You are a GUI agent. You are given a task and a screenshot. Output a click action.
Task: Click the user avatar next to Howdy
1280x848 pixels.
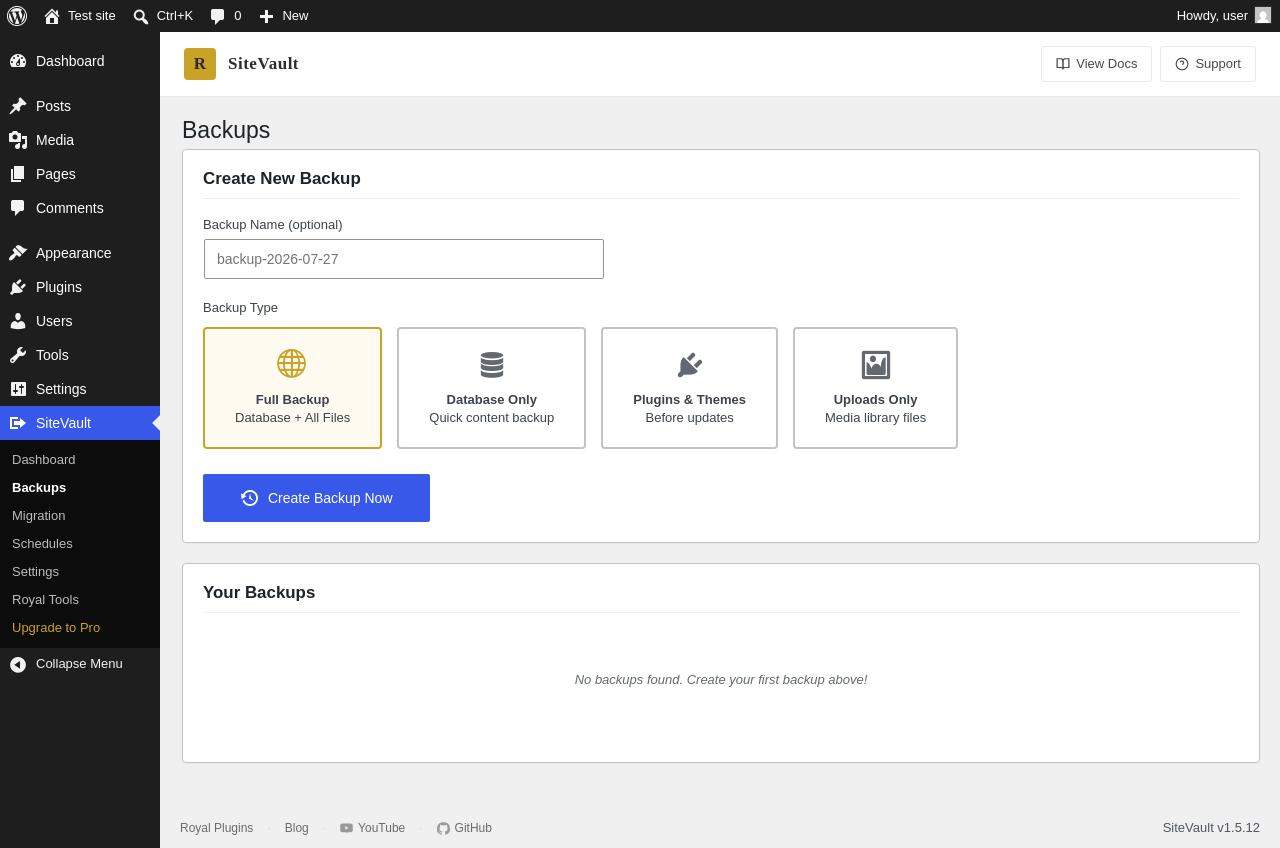(1263, 15)
